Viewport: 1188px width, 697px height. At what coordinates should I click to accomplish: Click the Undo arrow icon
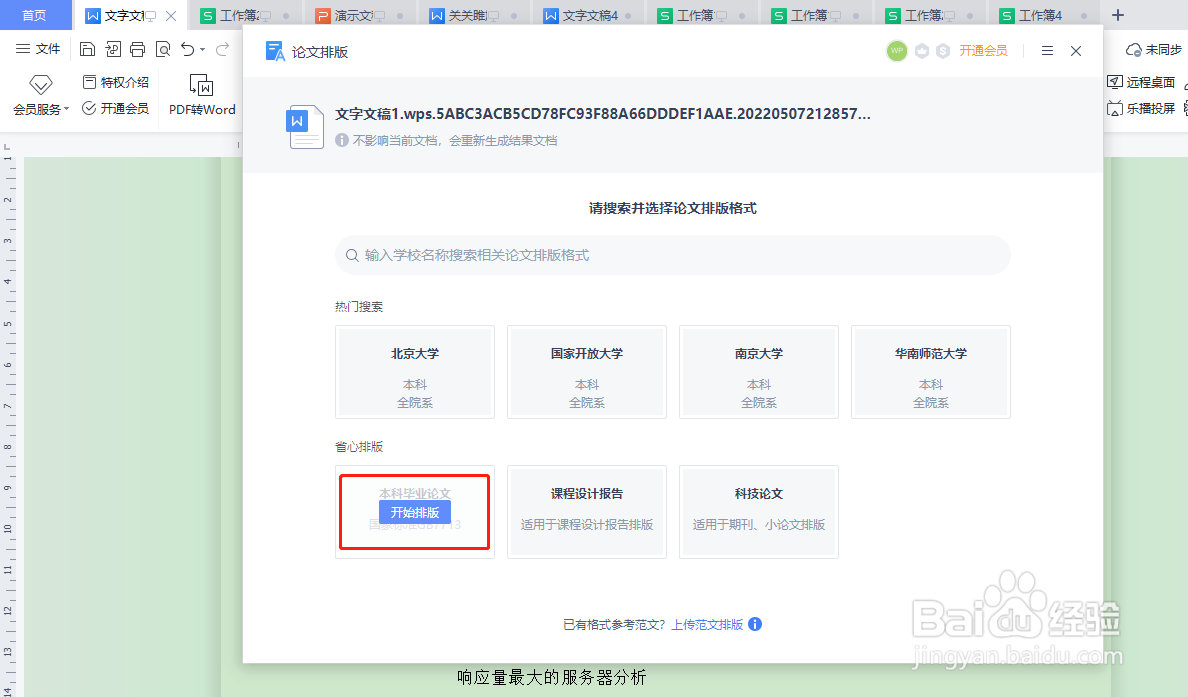188,49
